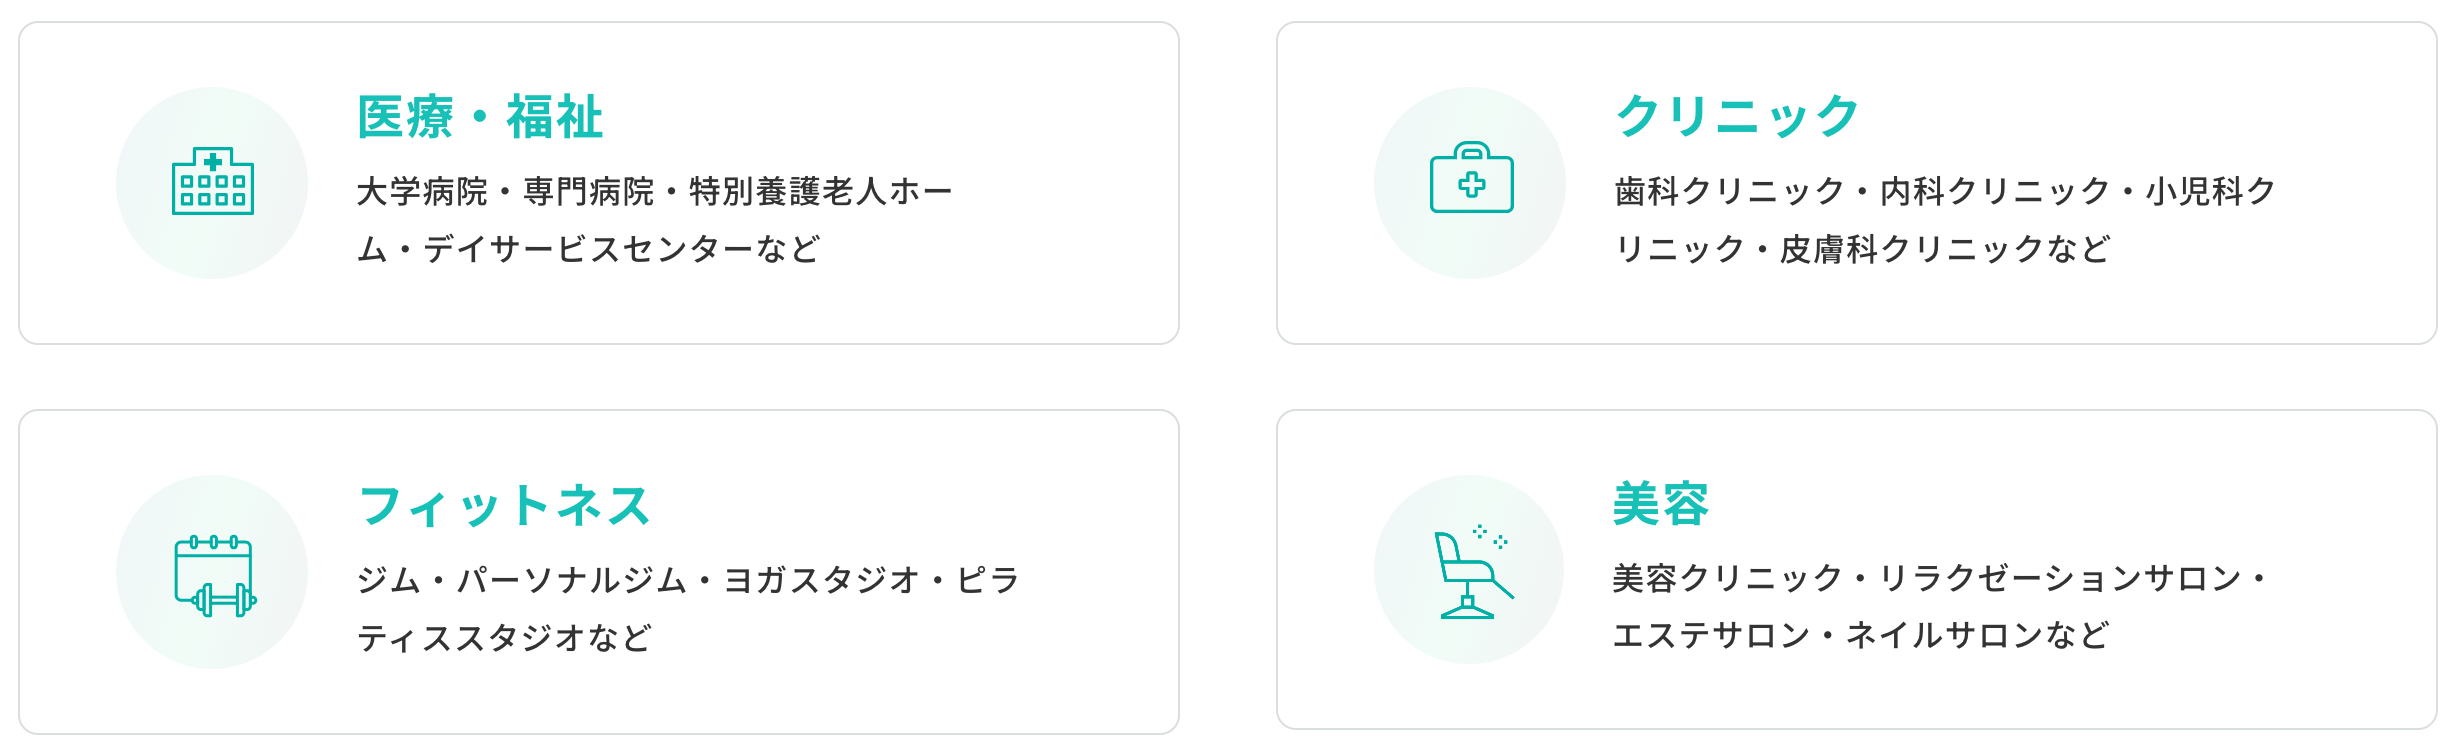
Task: Click the dumbbell on the fitness icon
Action: [224, 600]
